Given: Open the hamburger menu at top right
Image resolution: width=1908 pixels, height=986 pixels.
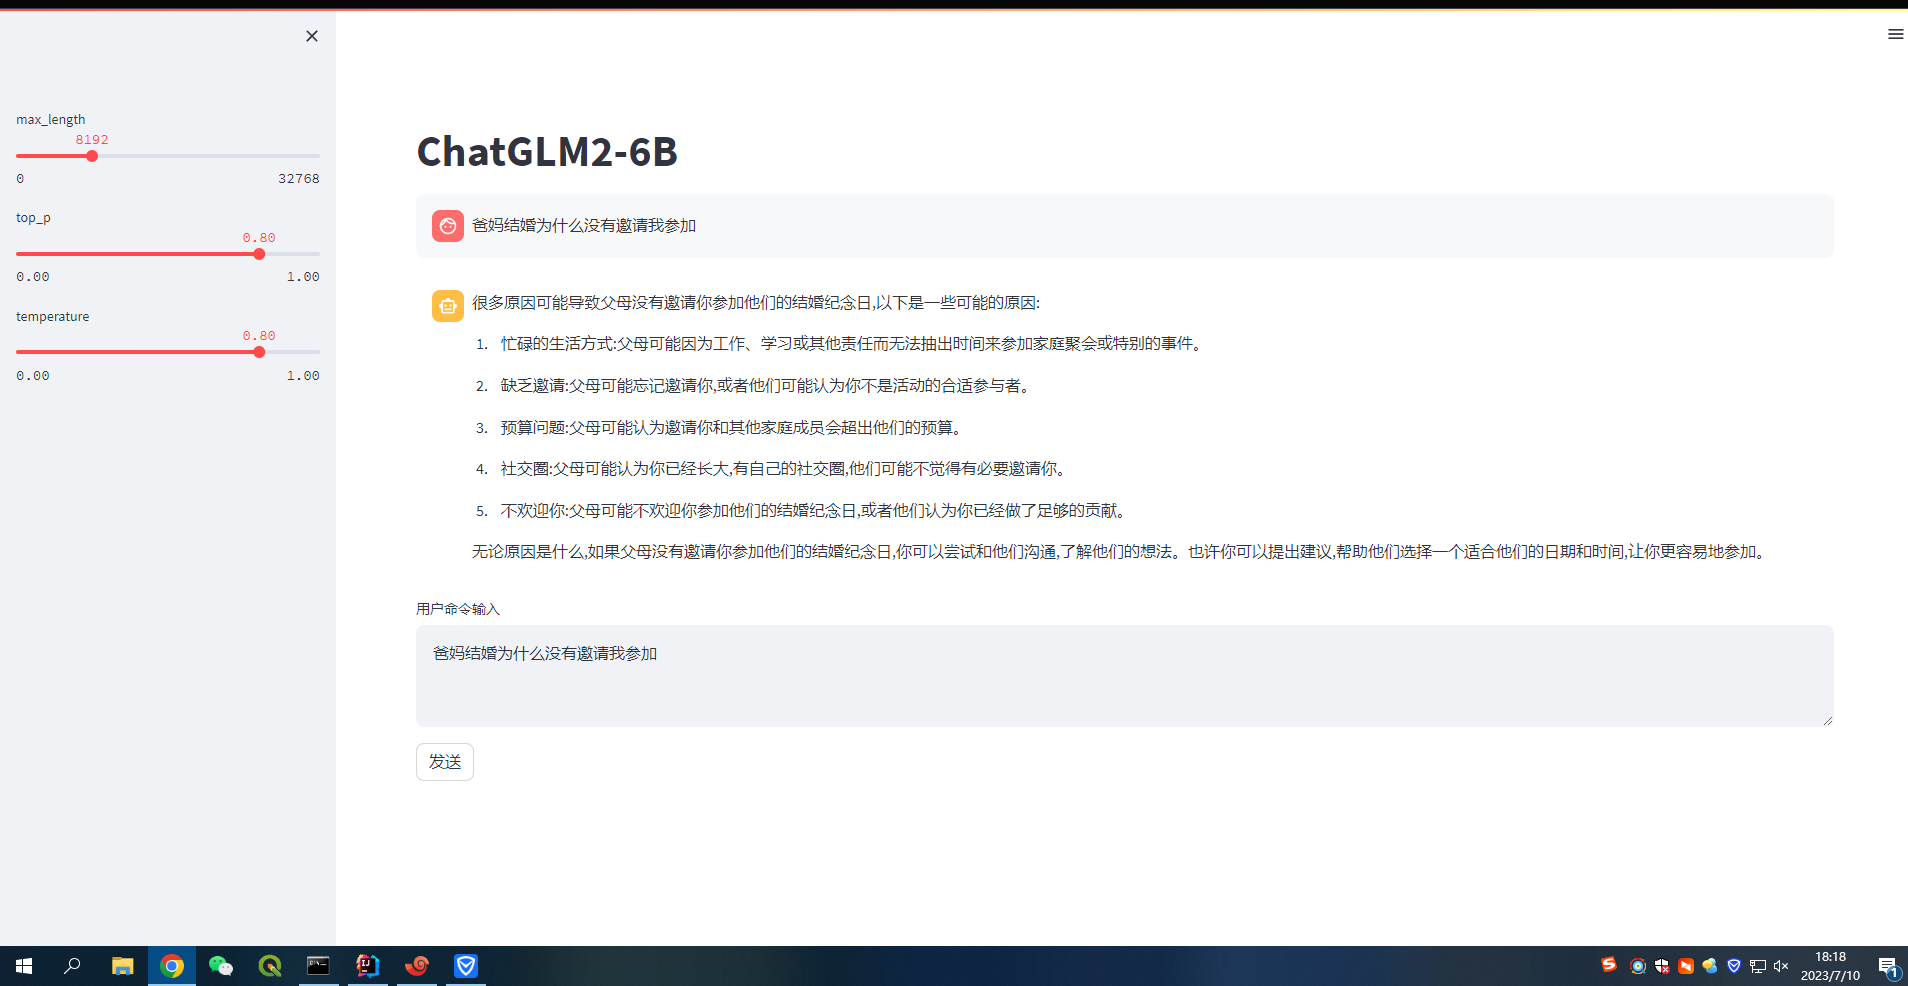Looking at the screenshot, I should [x=1895, y=34].
